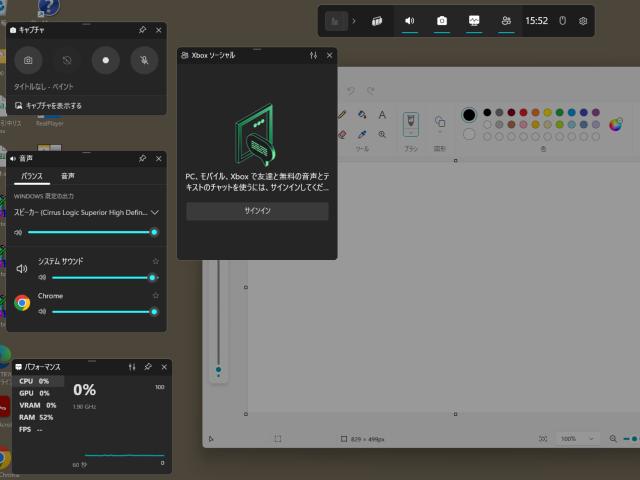The width and height of the screenshot is (640, 480).
Task: Favorite Chrome with the star icon
Action: (156, 296)
